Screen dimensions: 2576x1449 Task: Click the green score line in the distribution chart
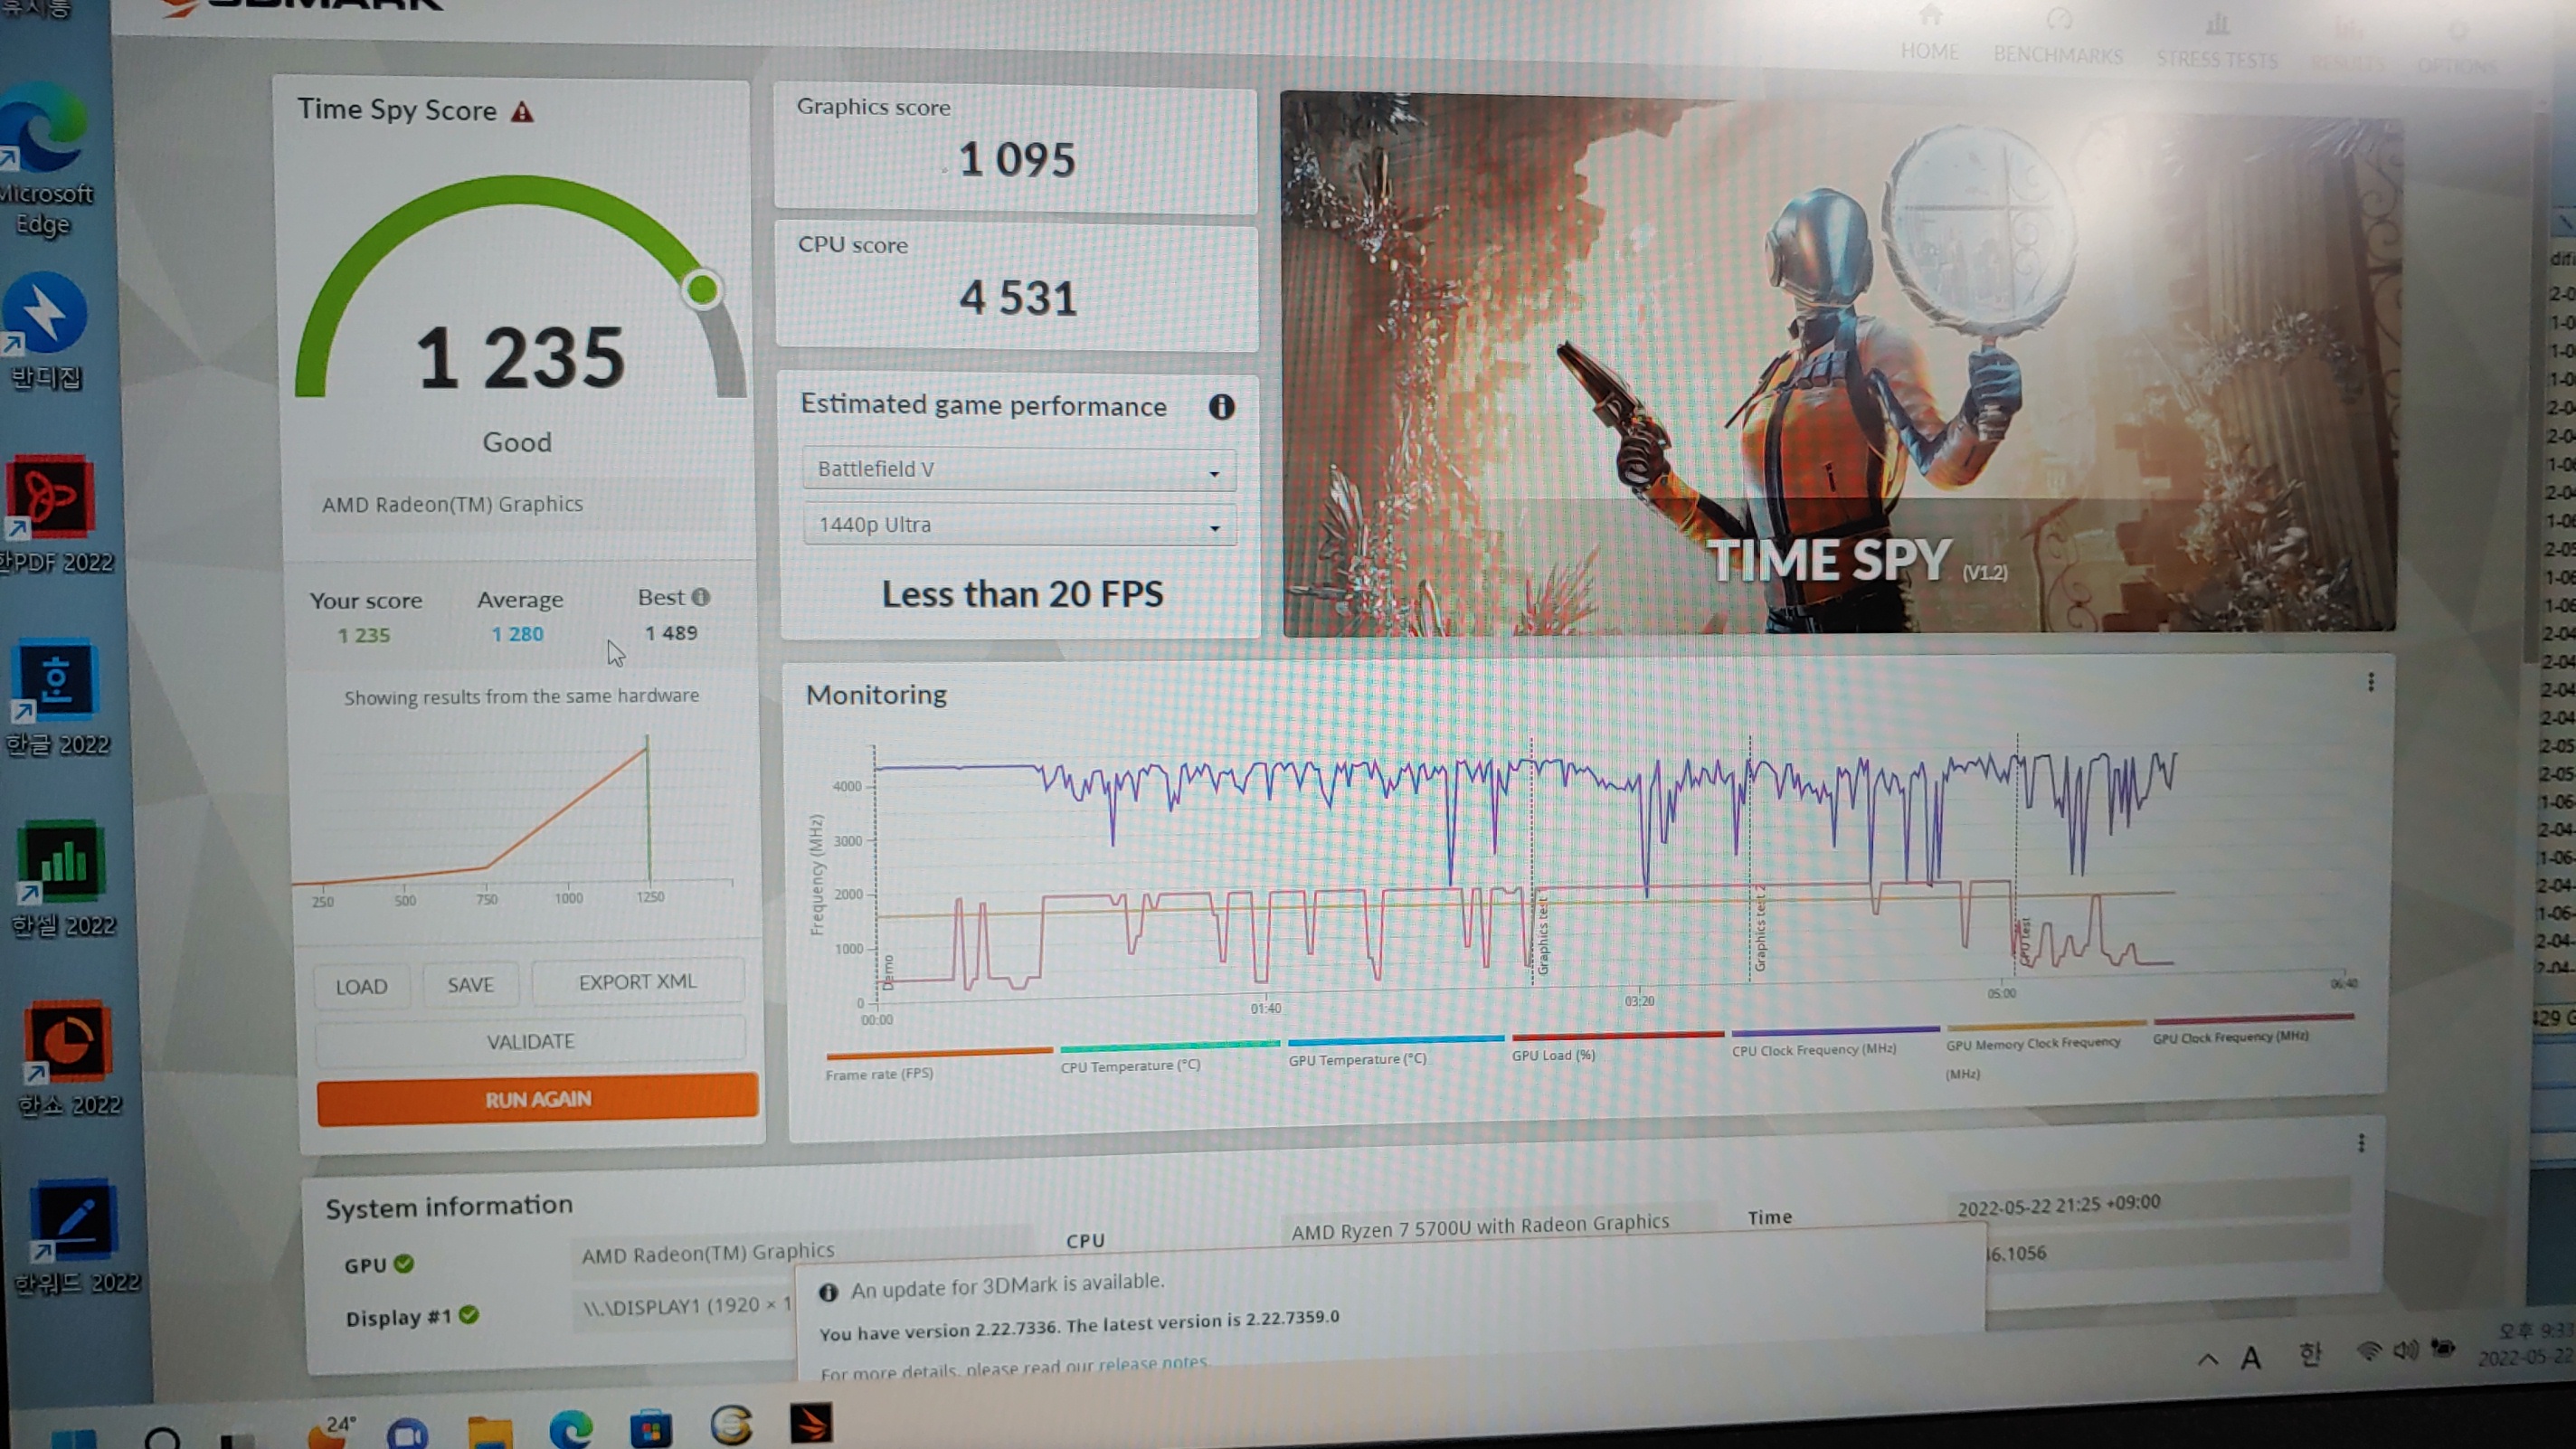click(x=648, y=810)
